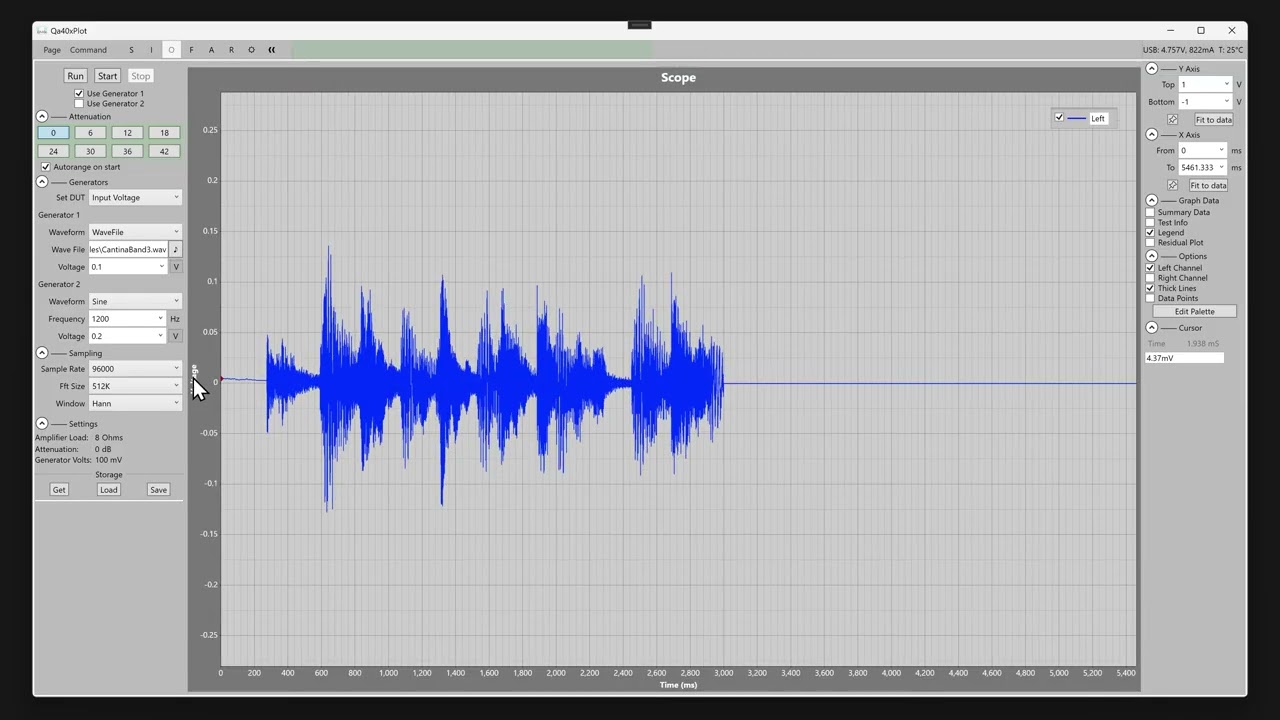Click the Stop button
This screenshot has width=1280, height=720.
(140, 76)
